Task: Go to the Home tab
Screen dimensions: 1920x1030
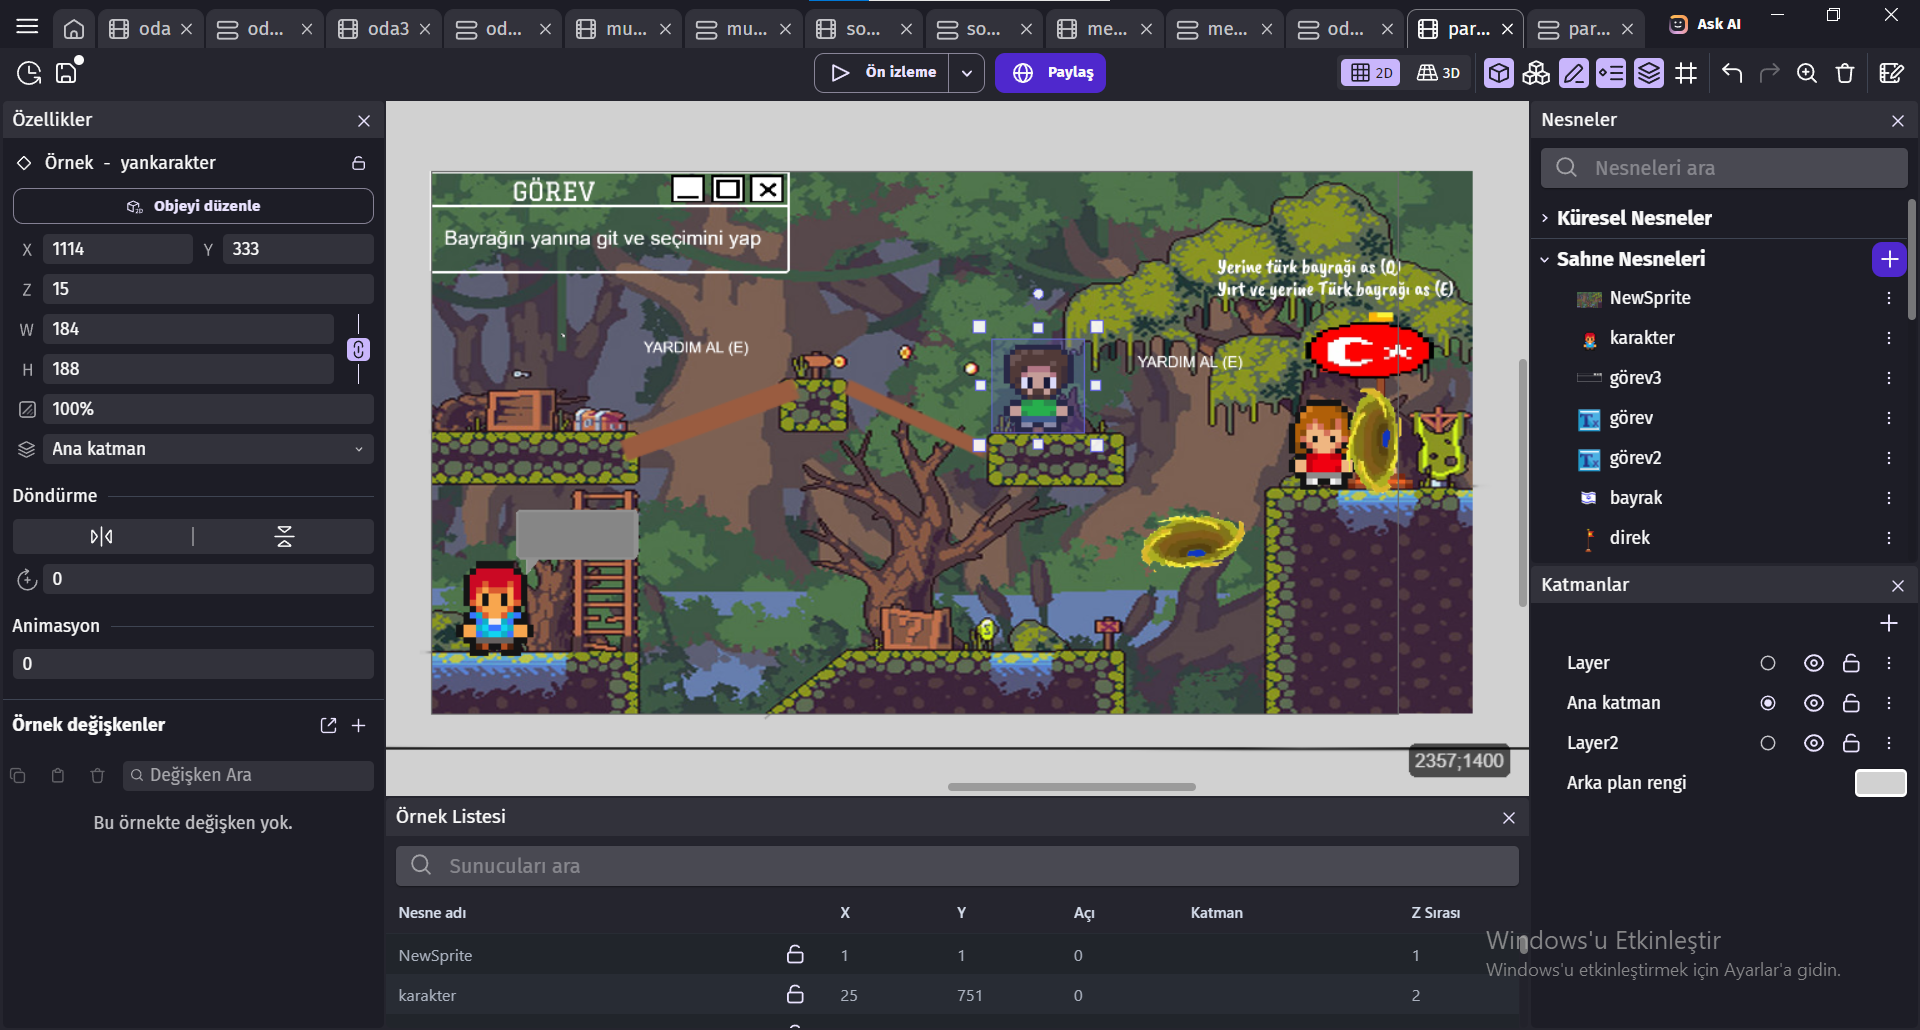Action: (74, 29)
